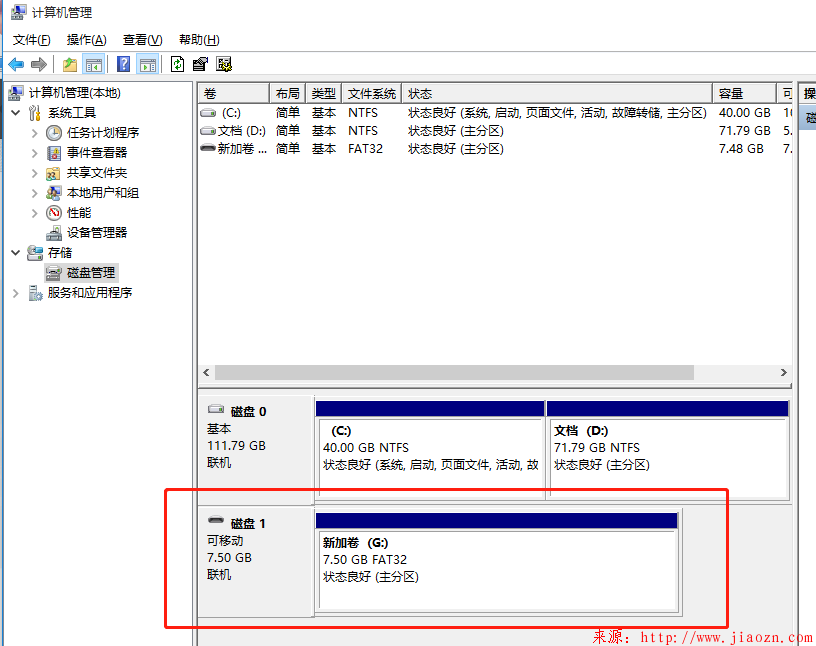Open the 文件(F) menu
This screenshot has height=646, width=816.
pyautogui.click(x=32, y=40)
